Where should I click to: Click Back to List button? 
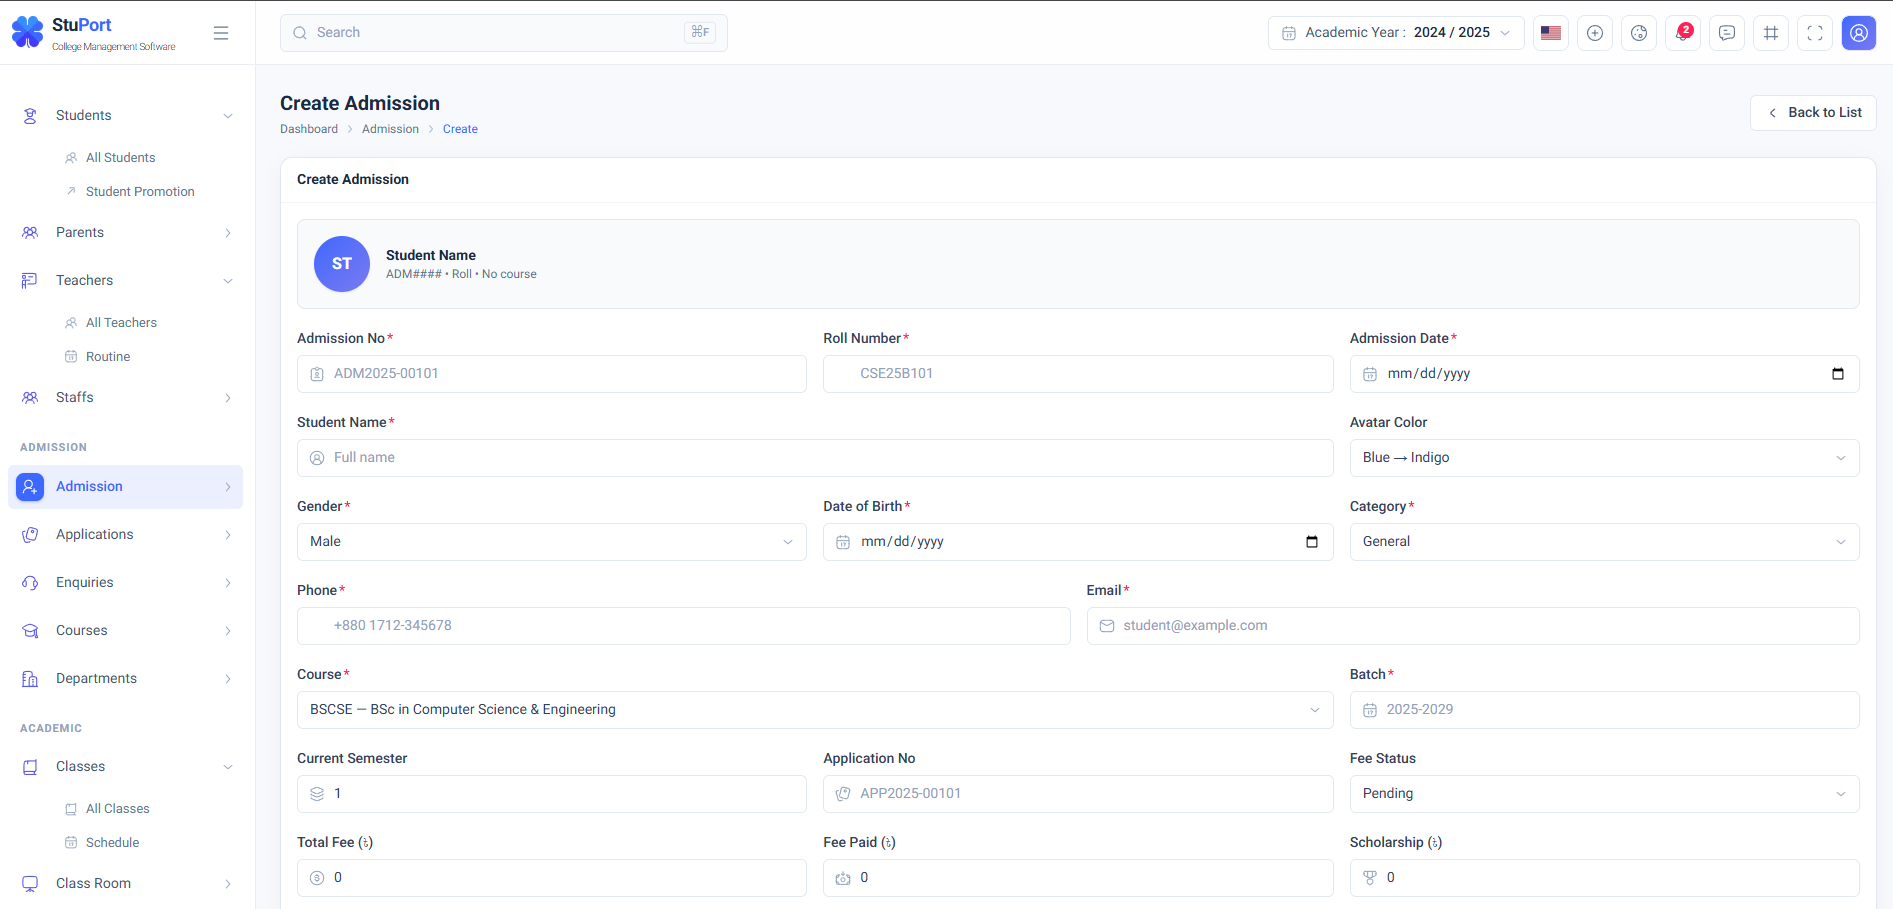[x=1813, y=113]
